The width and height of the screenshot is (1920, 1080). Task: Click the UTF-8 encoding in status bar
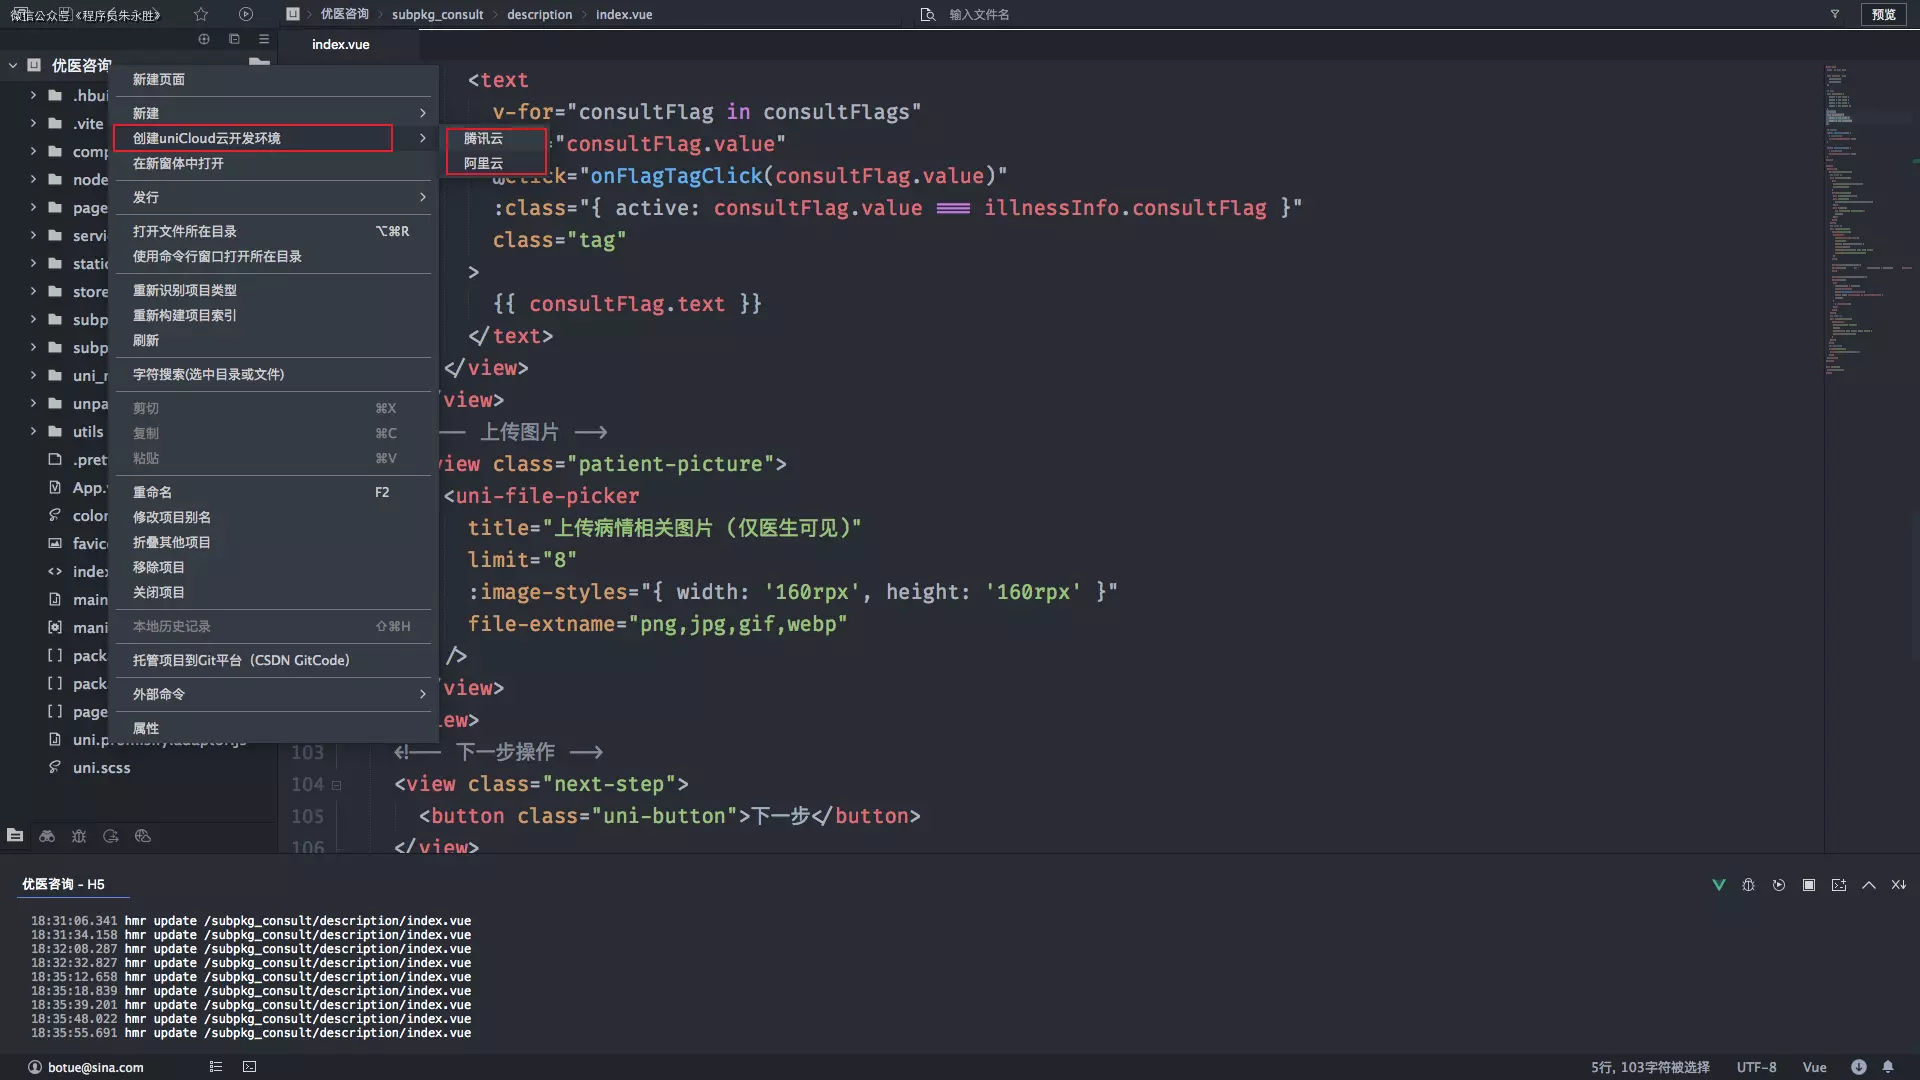(x=1756, y=1067)
